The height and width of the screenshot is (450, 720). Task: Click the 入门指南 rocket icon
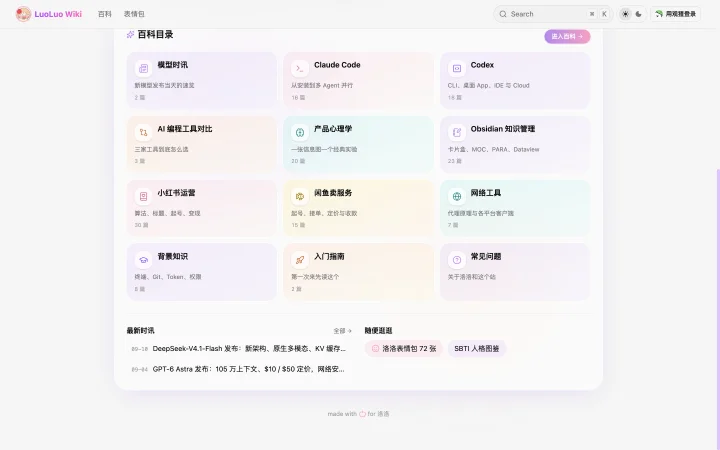pyautogui.click(x=300, y=260)
